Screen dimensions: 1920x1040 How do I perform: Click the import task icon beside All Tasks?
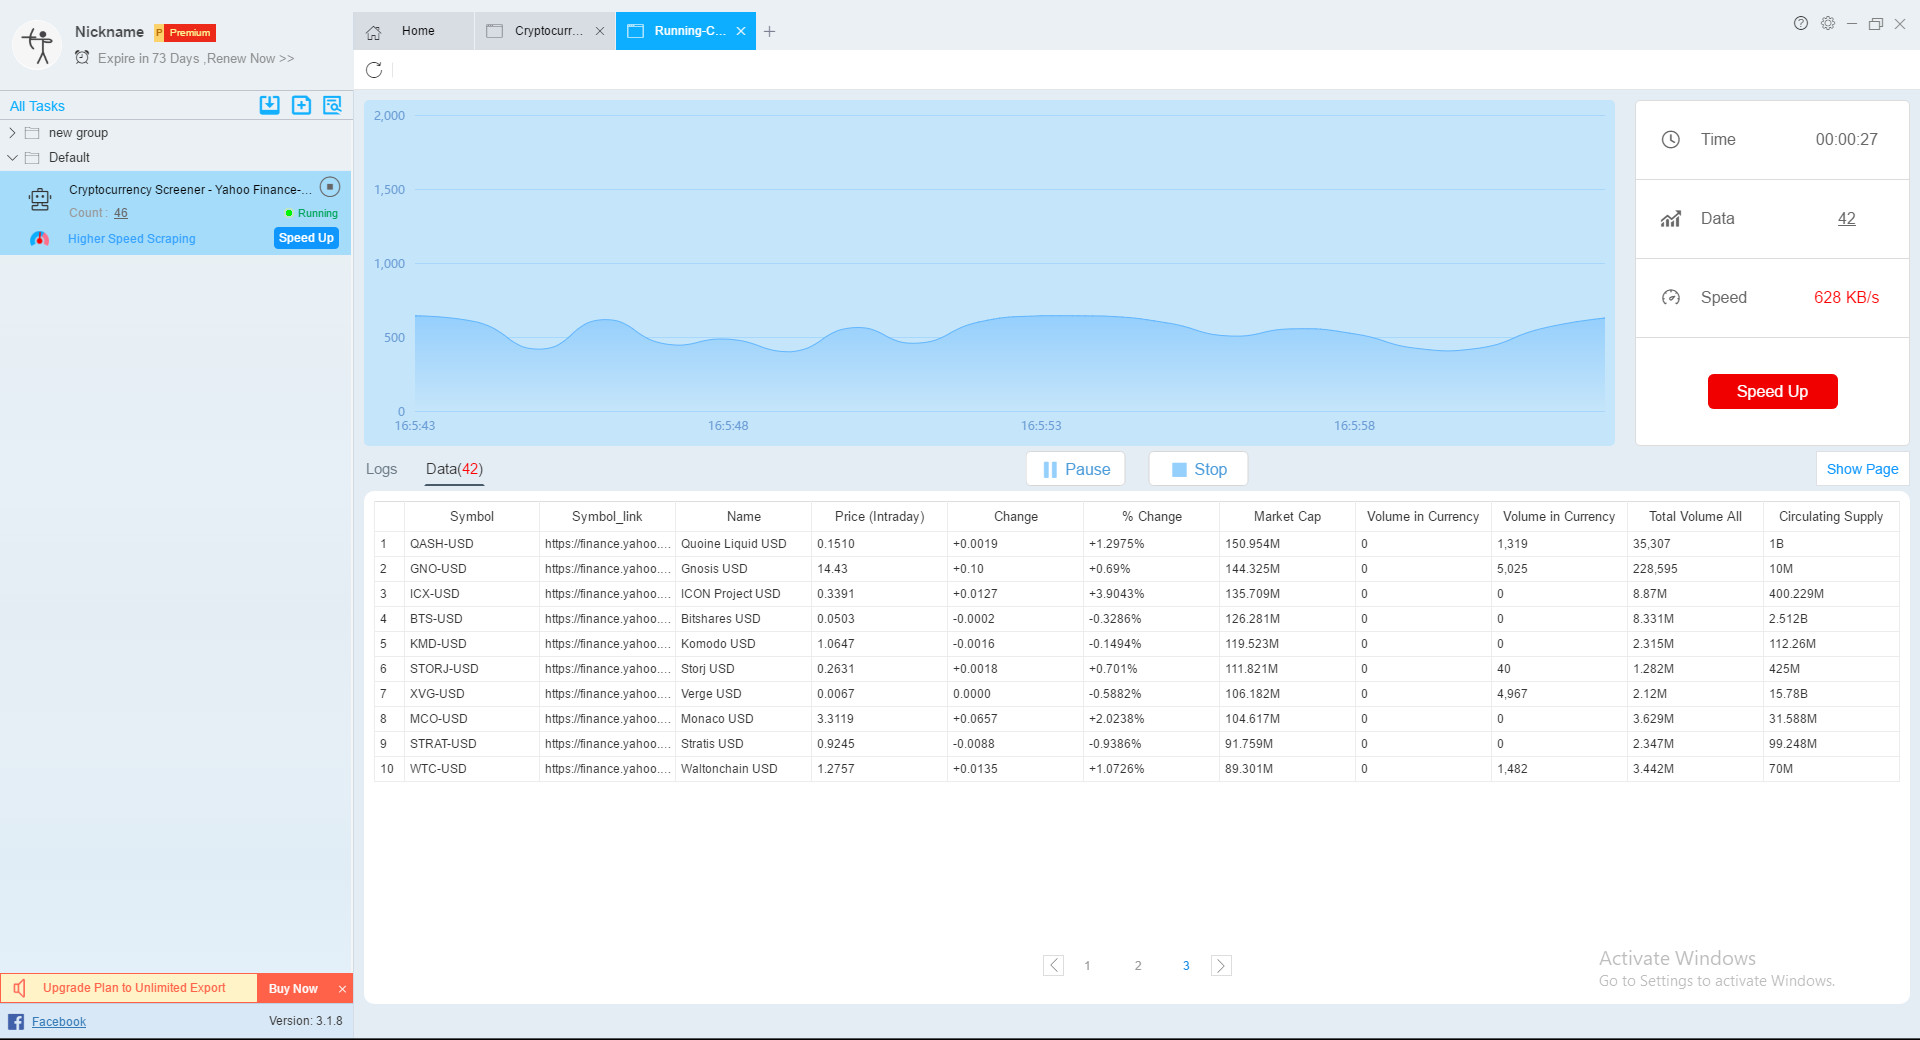coord(270,105)
